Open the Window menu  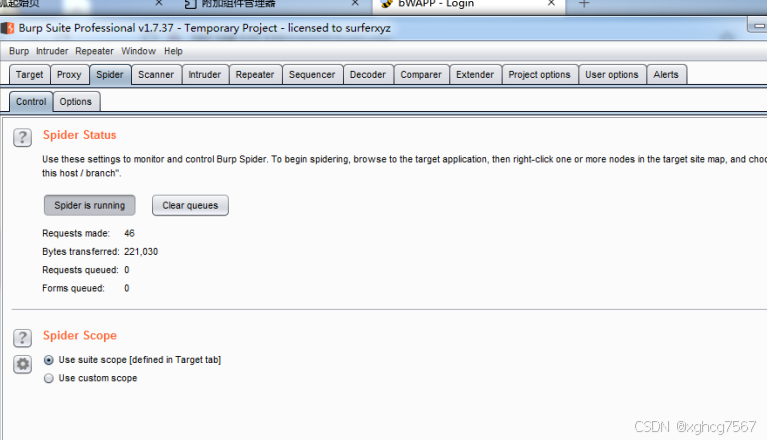(x=138, y=51)
